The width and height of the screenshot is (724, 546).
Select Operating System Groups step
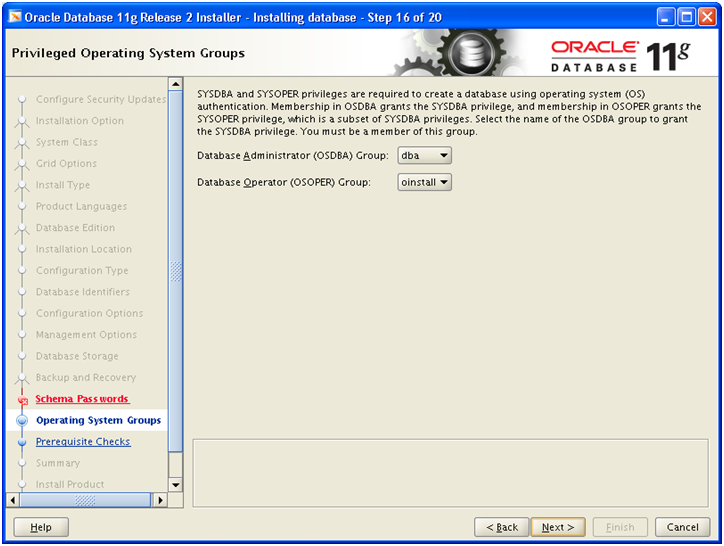point(98,420)
